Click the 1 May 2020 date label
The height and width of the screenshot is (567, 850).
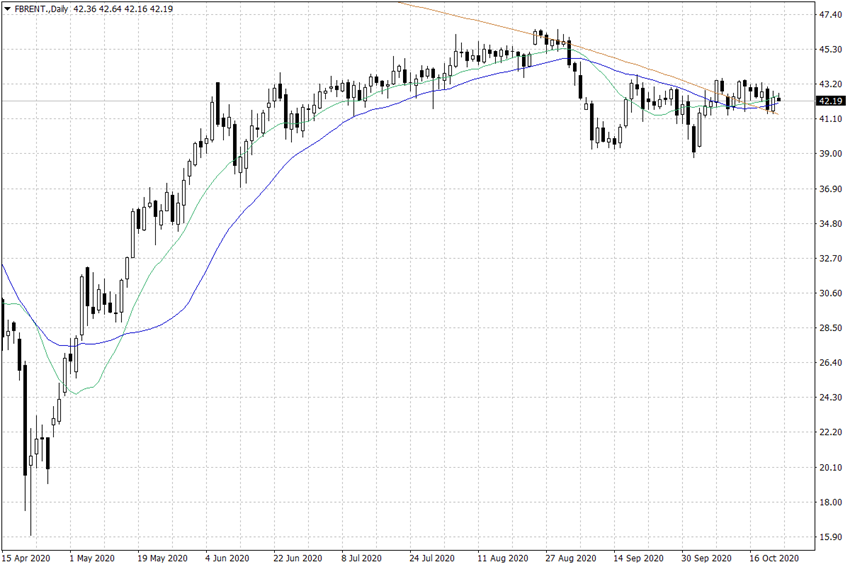coord(92,558)
